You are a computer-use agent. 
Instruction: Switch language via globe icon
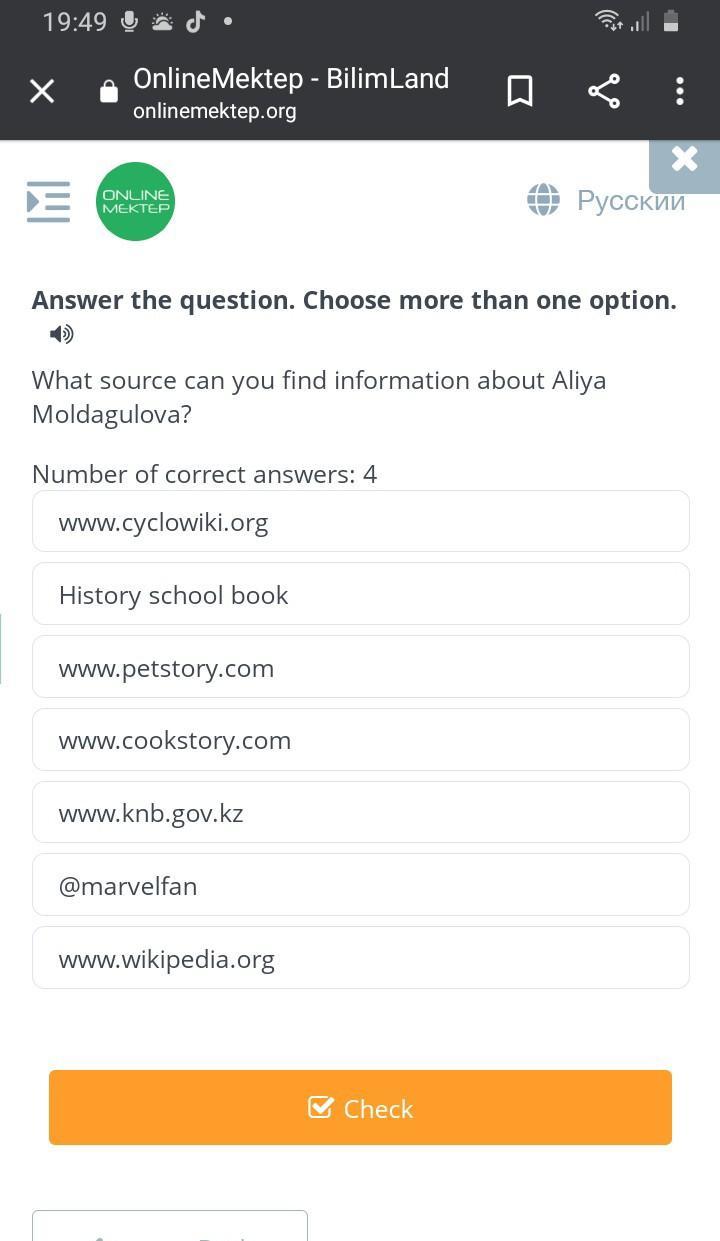click(543, 200)
